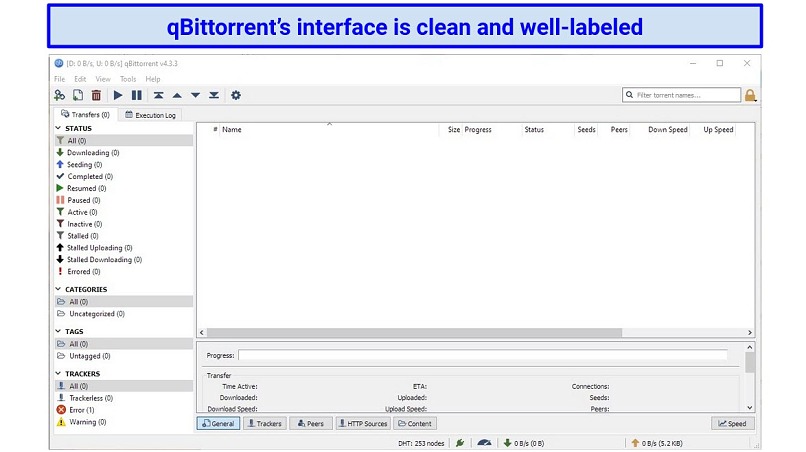
Task: Open the View menu
Action: 103,79
